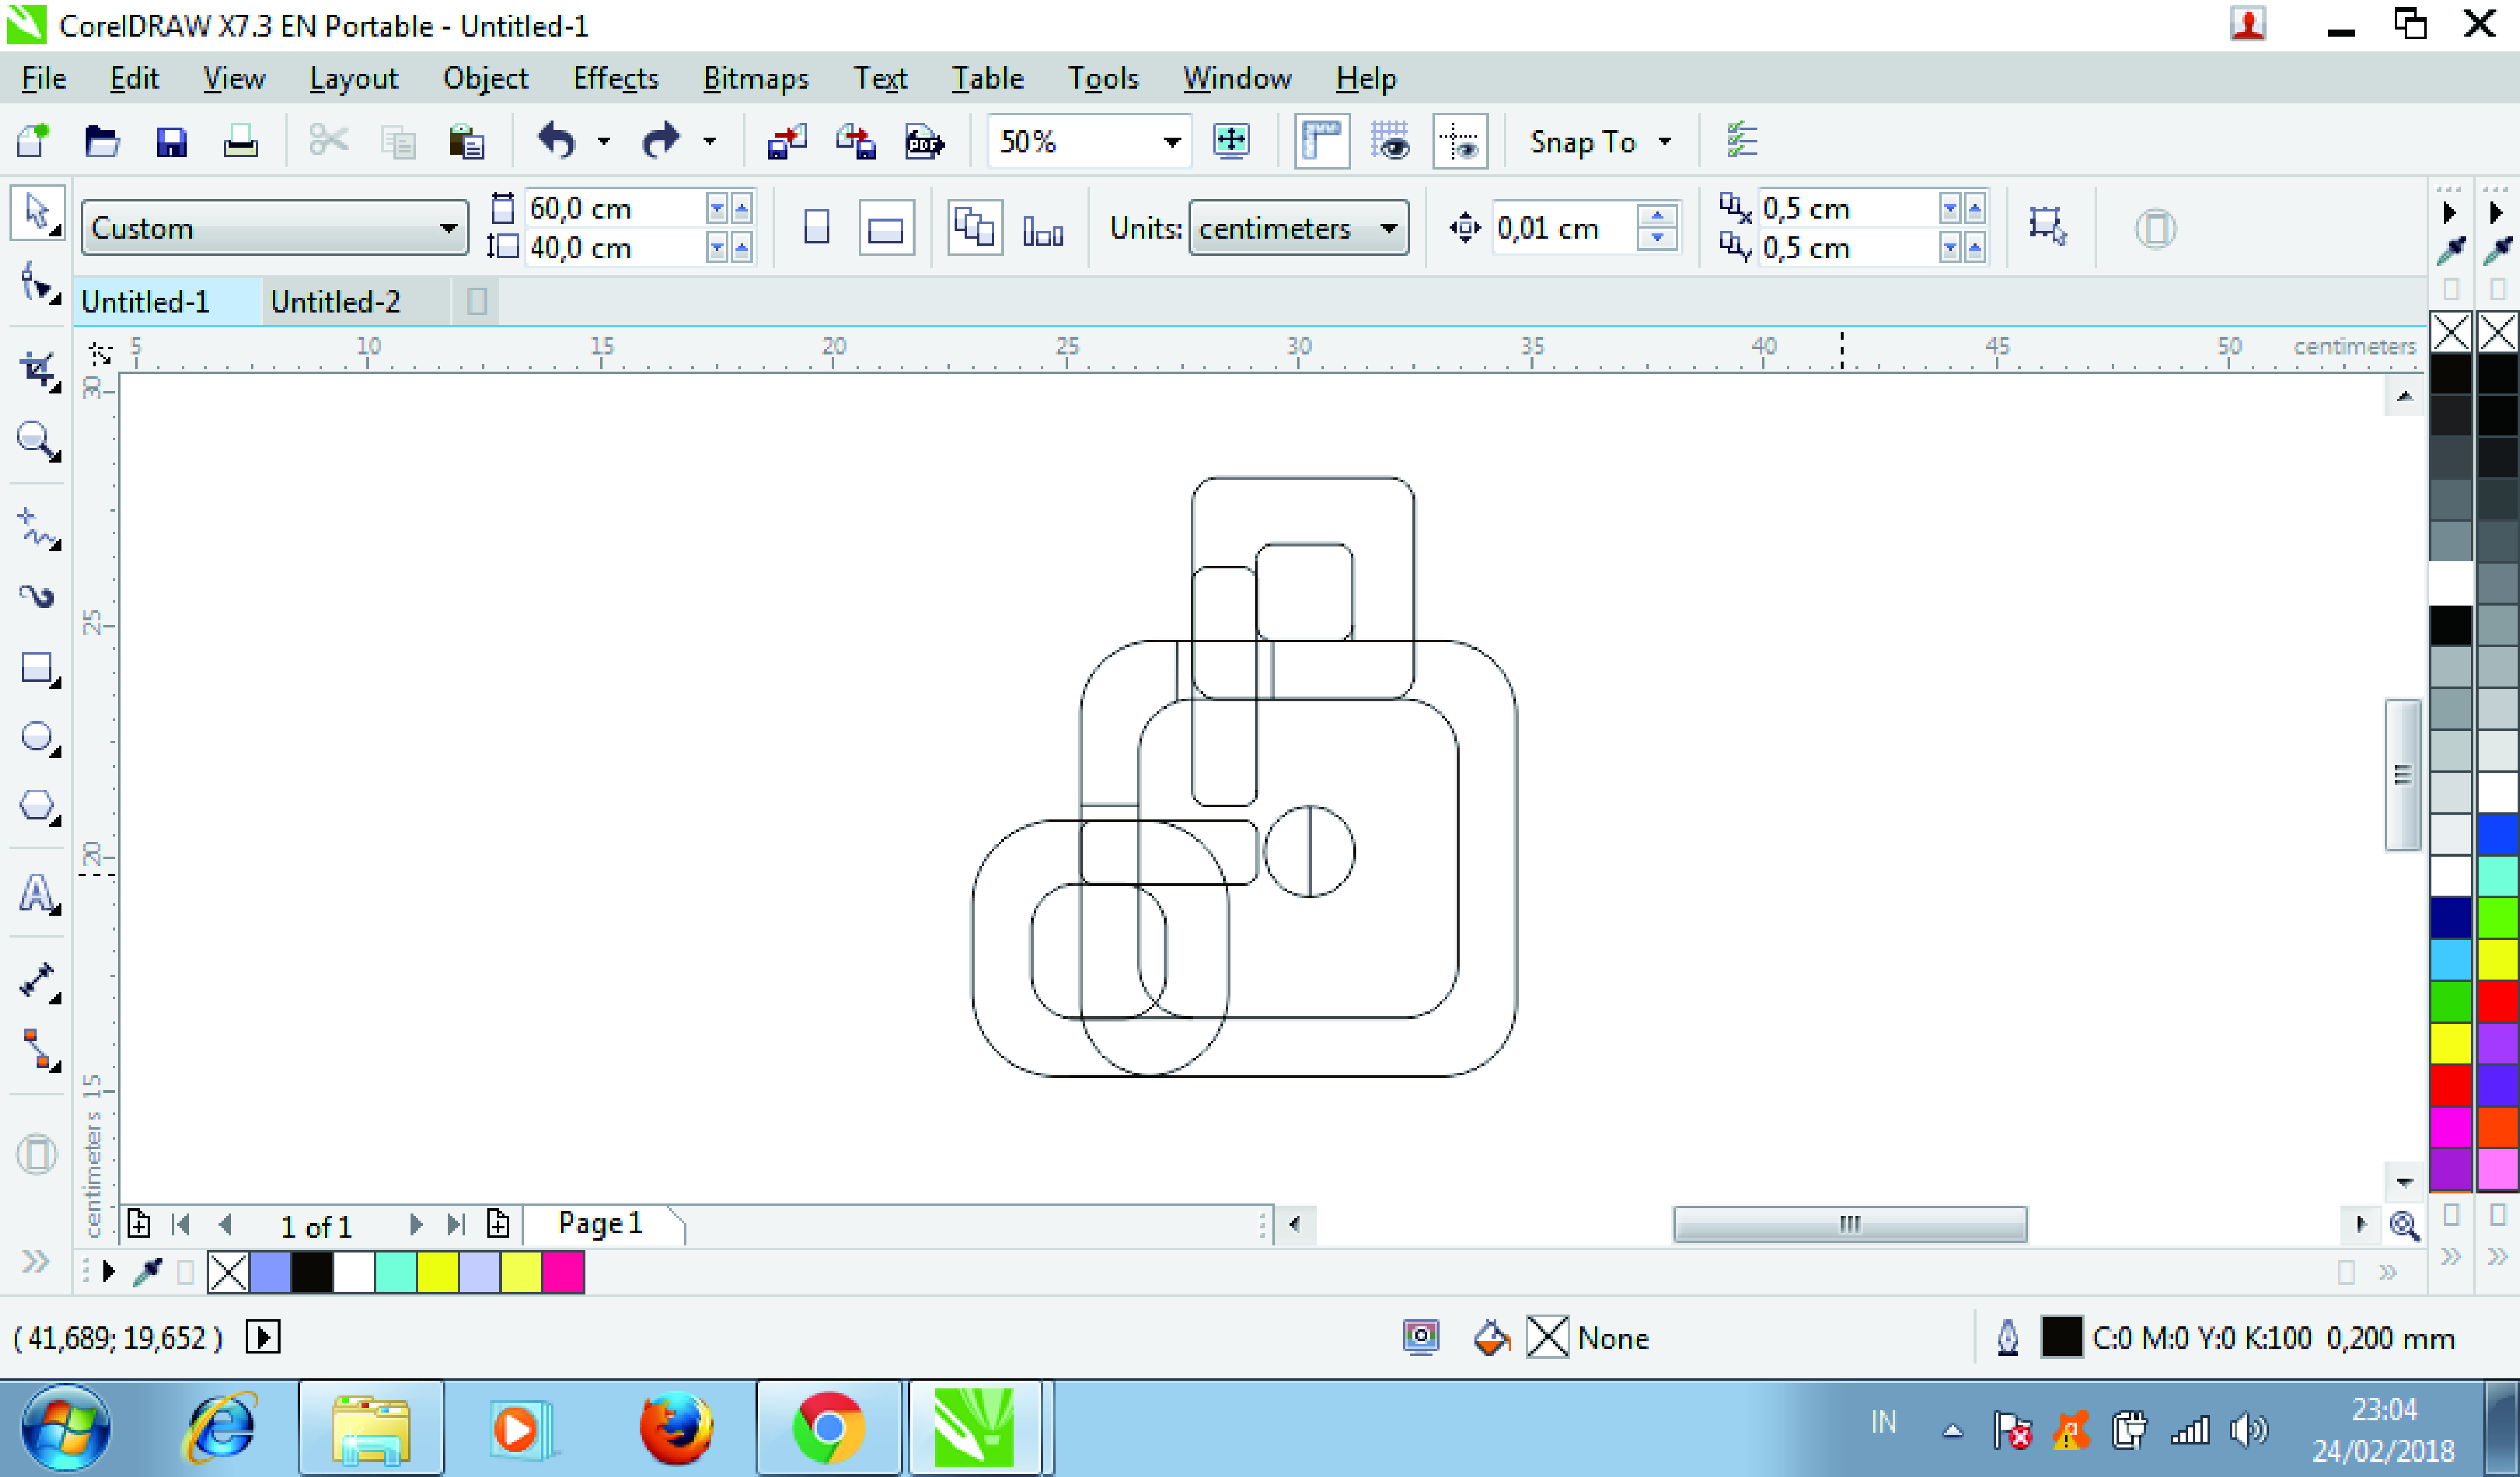Open the Effects menu
2520x1477 pixels.
point(615,78)
